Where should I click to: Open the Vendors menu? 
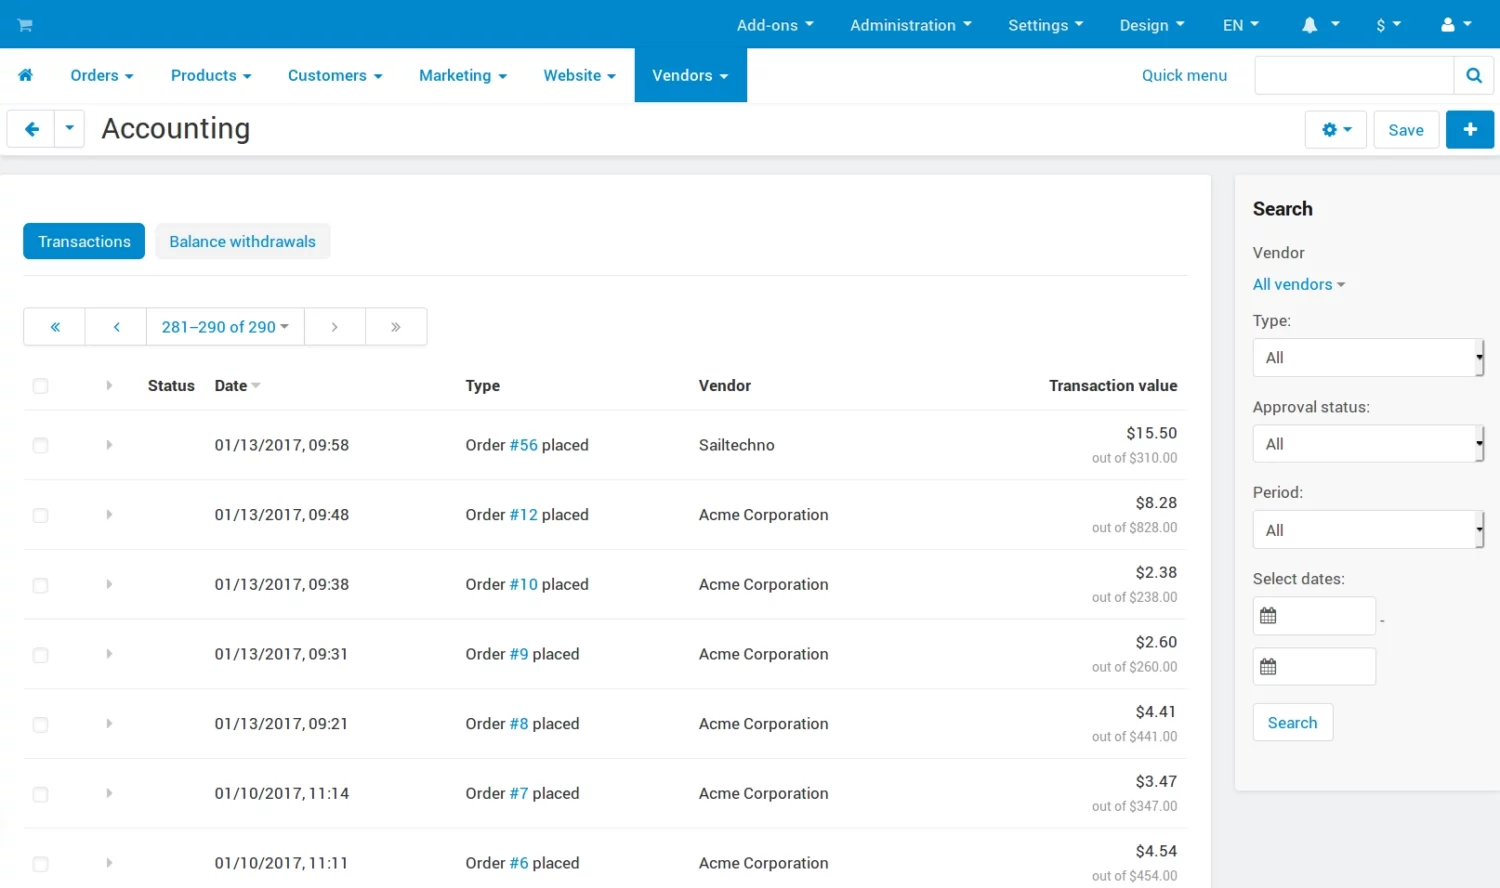[x=690, y=75]
